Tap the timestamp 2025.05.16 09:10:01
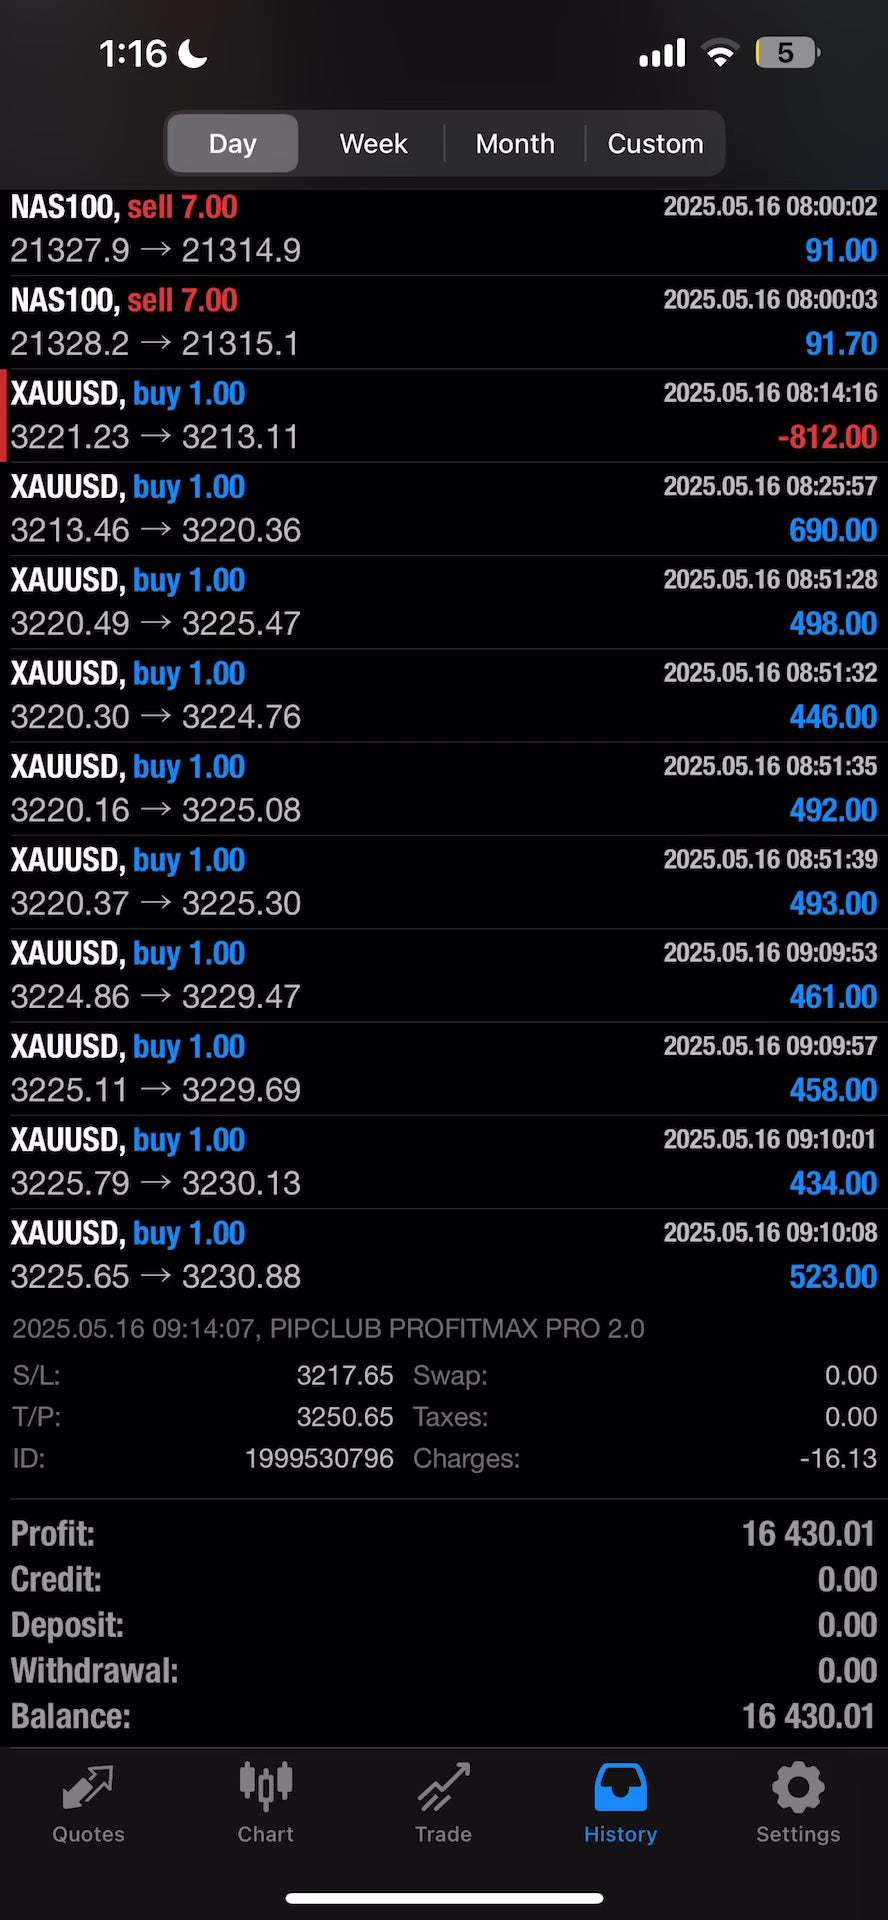888x1920 pixels. 770,1139
